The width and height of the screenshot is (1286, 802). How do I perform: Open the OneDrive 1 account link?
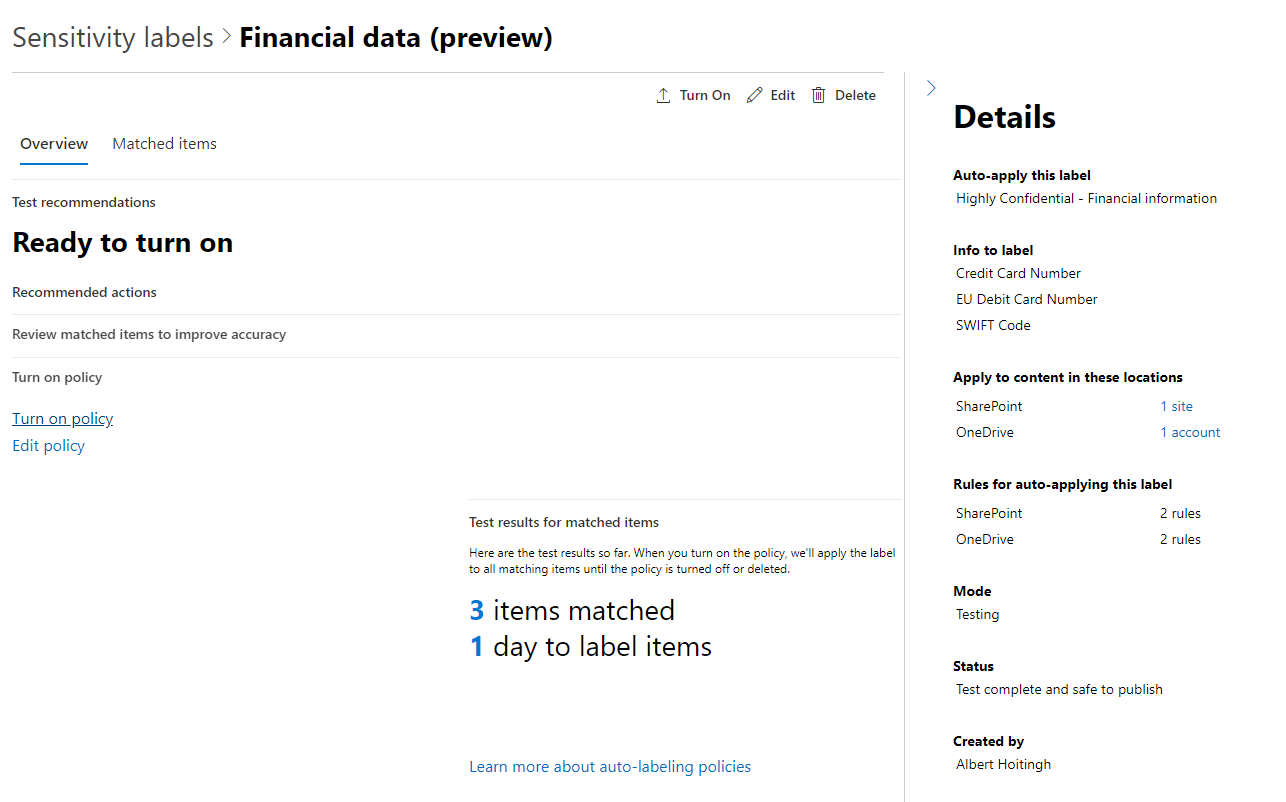click(x=1190, y=433)
